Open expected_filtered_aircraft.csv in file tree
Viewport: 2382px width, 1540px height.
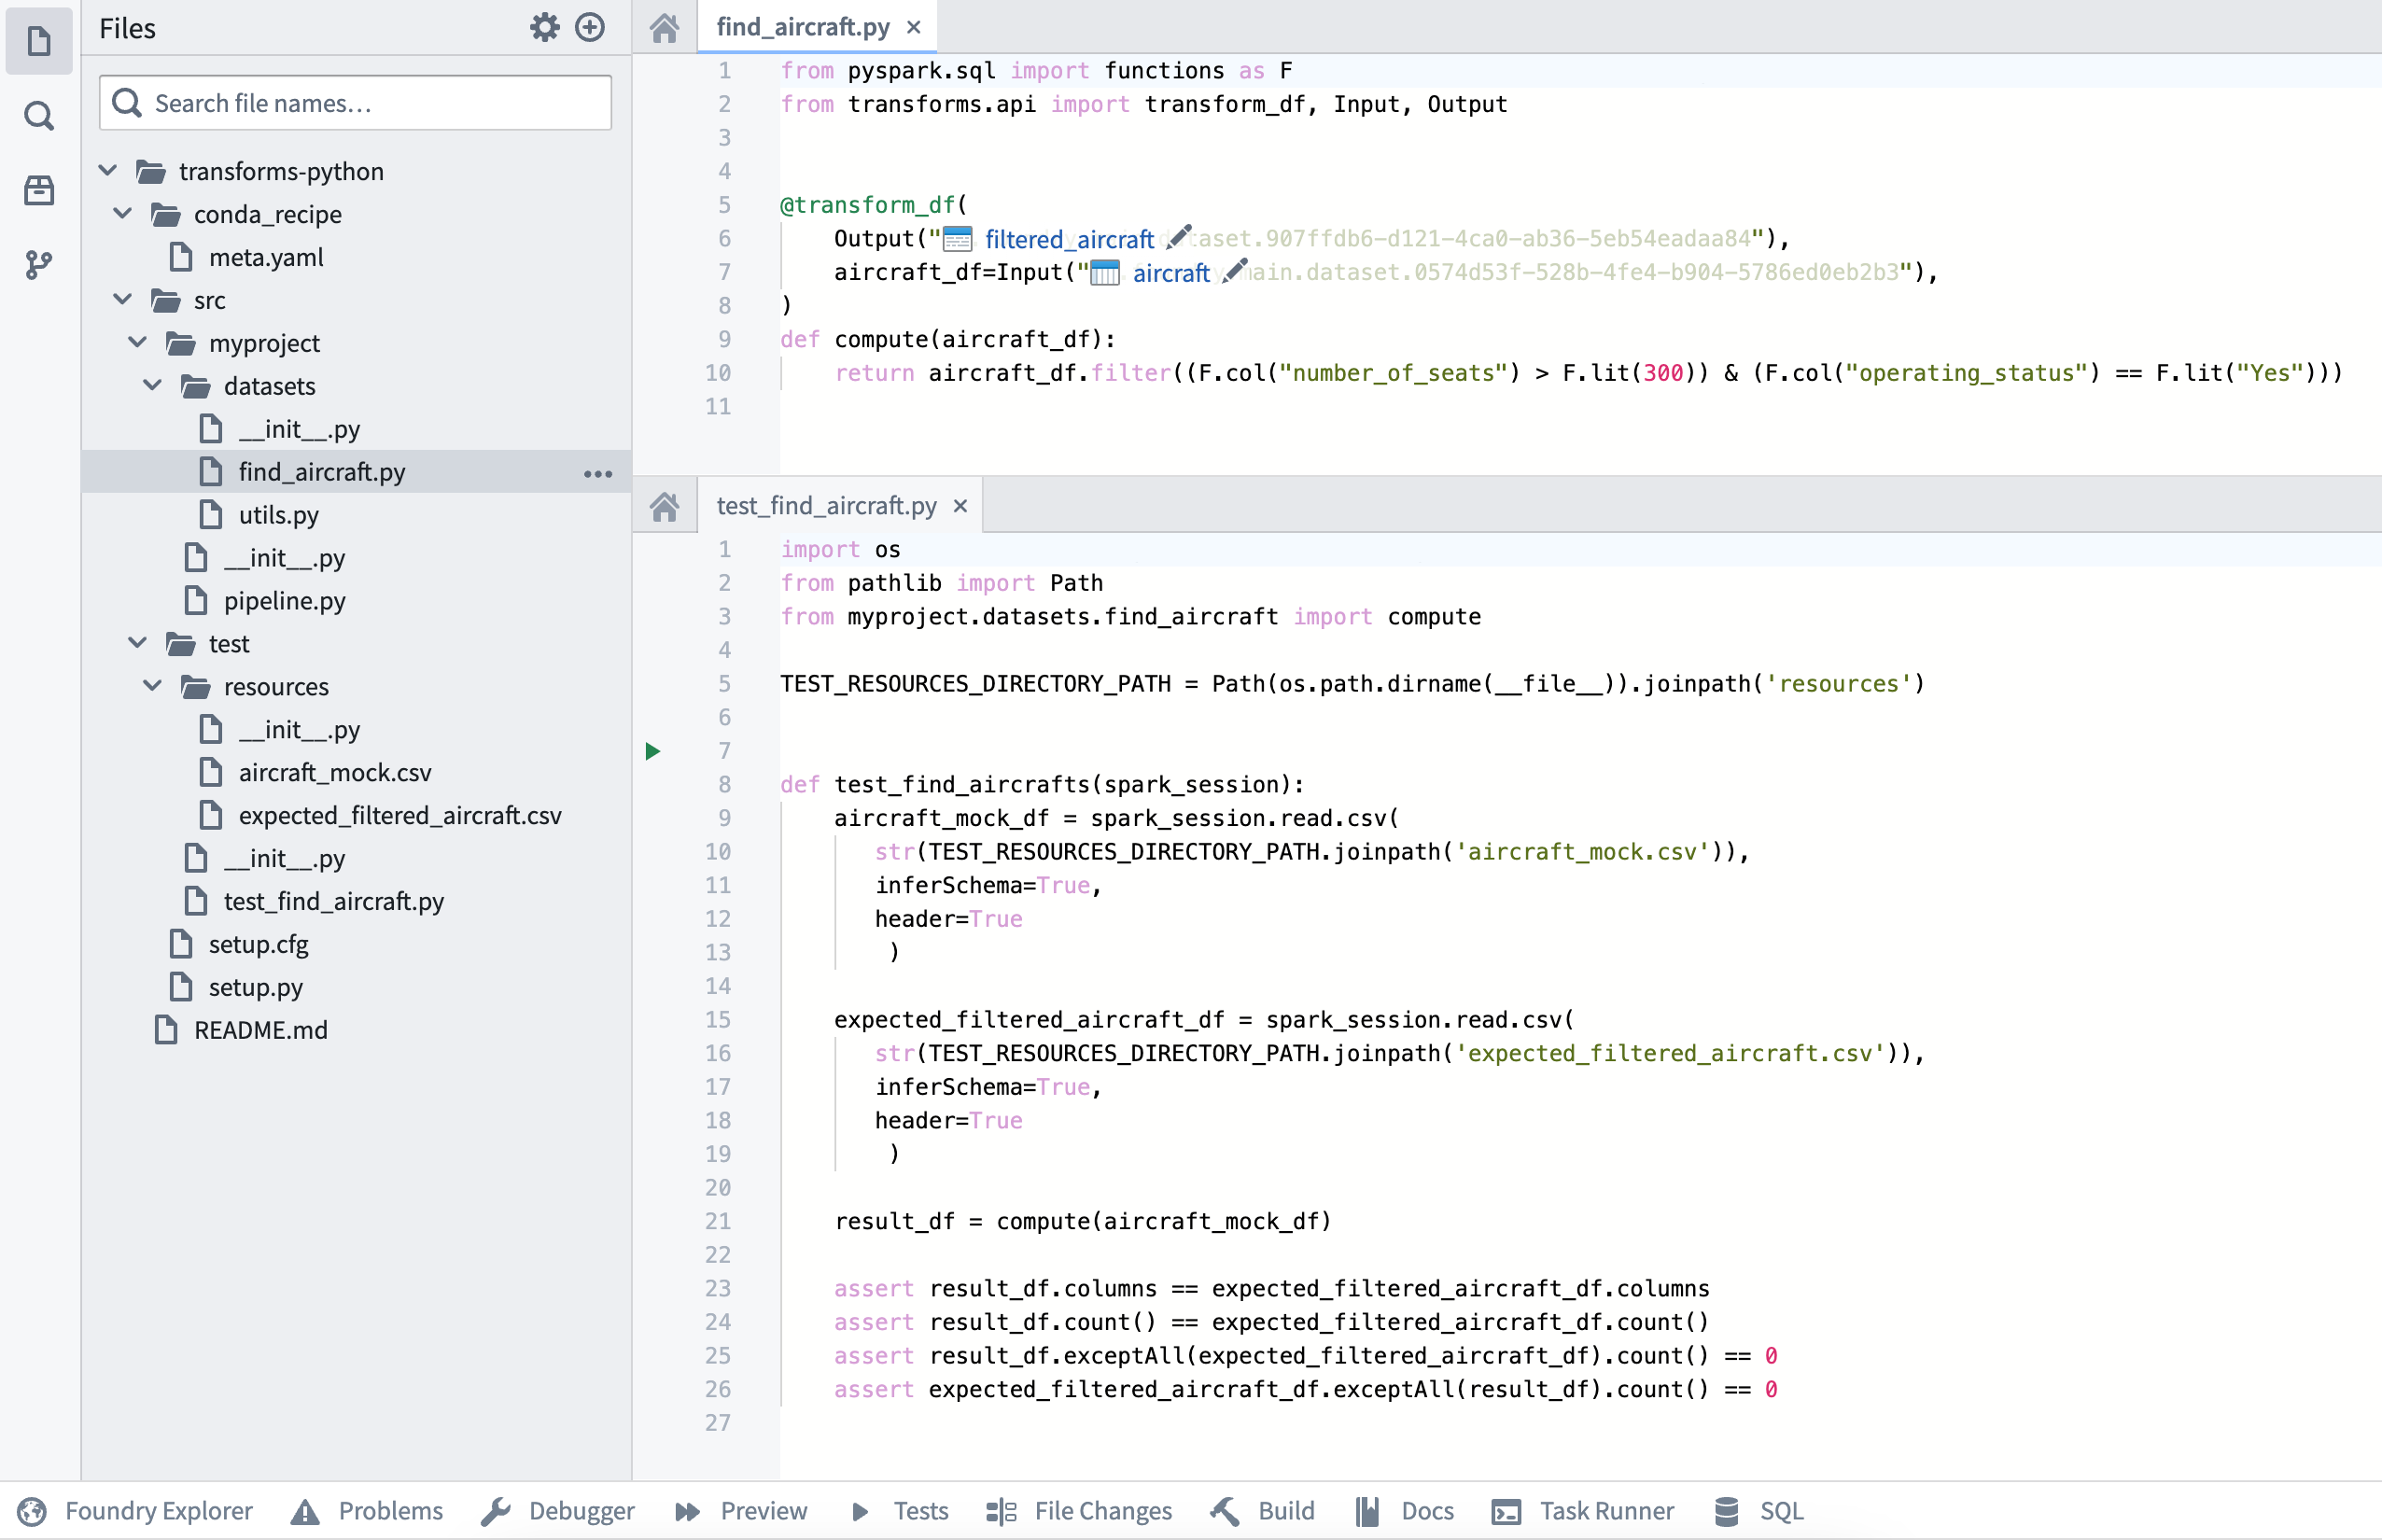(400, 815)
